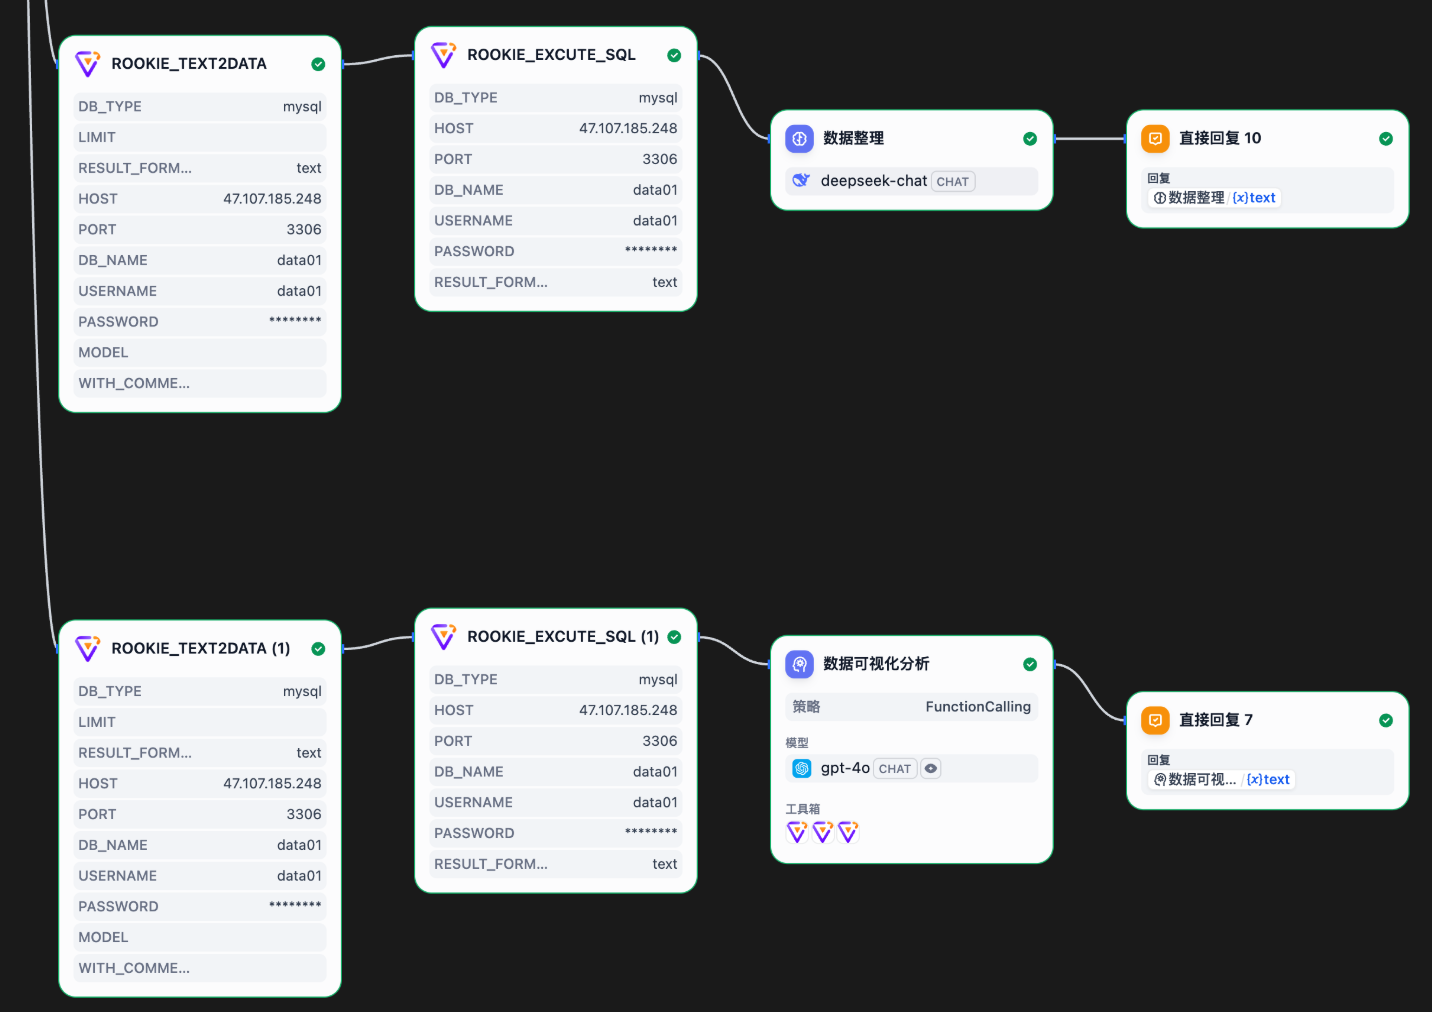
Task: Select the deepseek-chat model row
Action: (912, 181)
